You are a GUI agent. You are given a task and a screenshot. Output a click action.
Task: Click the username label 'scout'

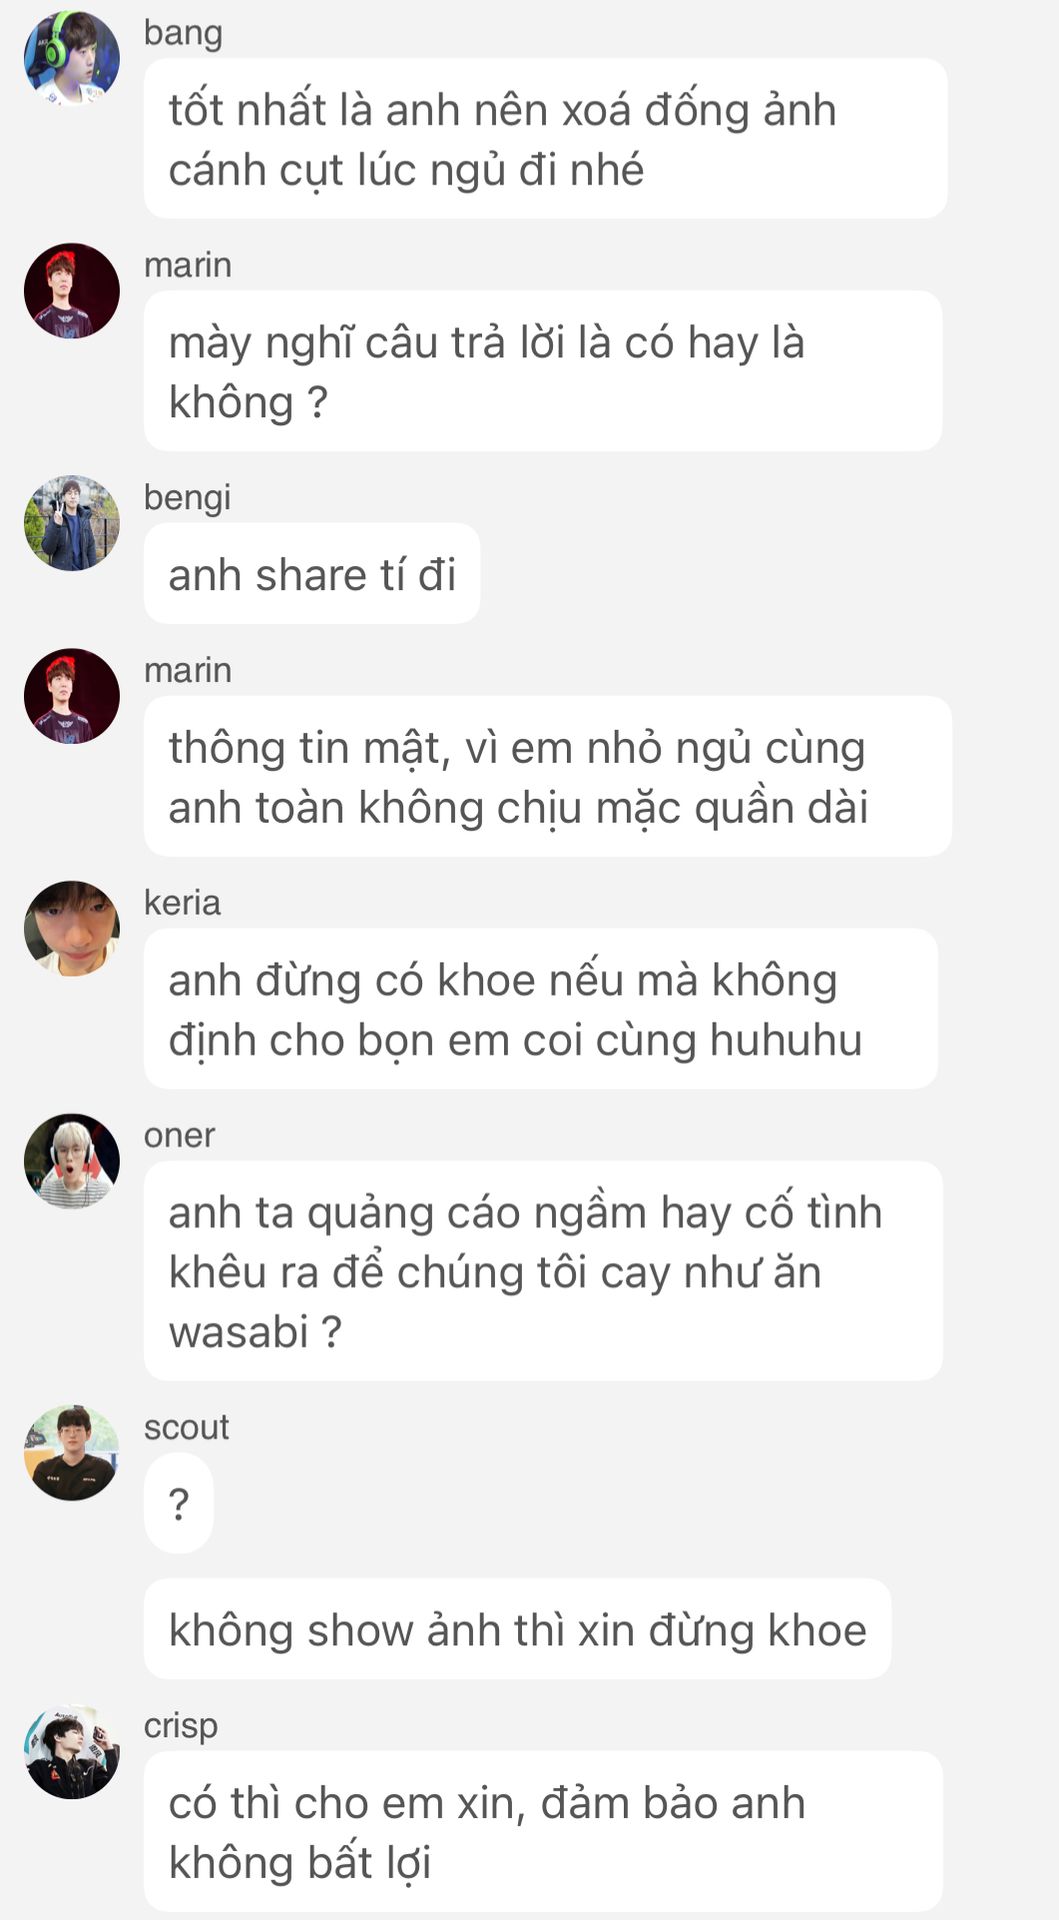coord(186,1427)
